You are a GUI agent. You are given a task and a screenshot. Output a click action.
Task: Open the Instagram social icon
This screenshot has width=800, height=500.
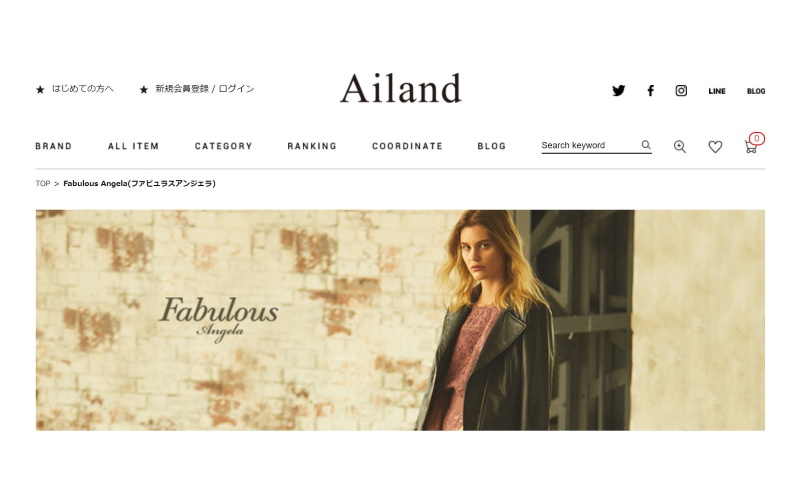tap(681, 90)
